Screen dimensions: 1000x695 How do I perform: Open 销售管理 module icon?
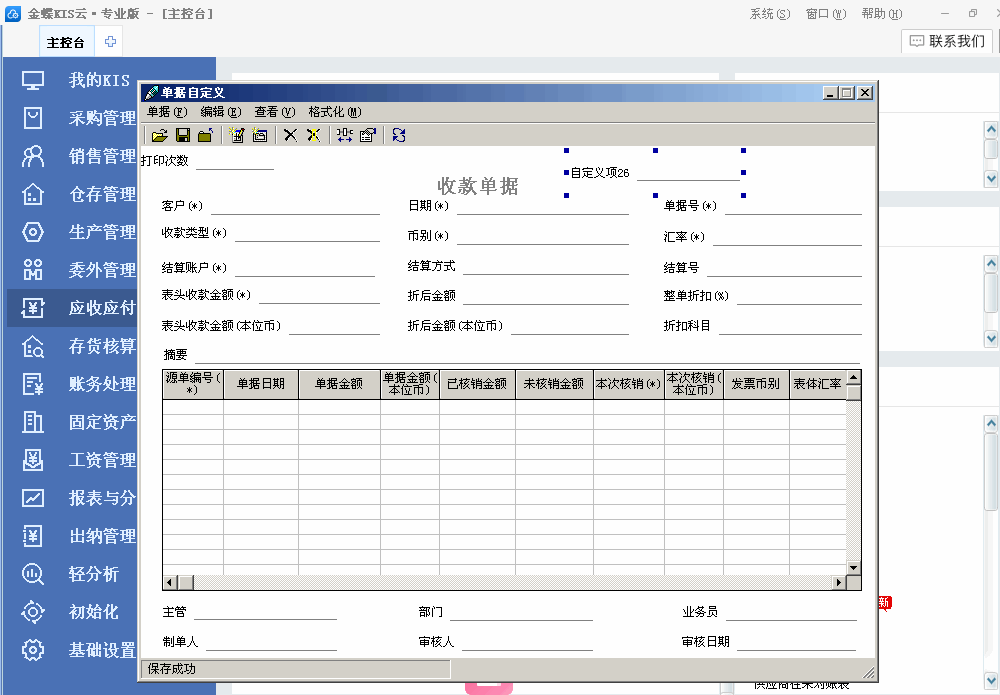[33, 156]
